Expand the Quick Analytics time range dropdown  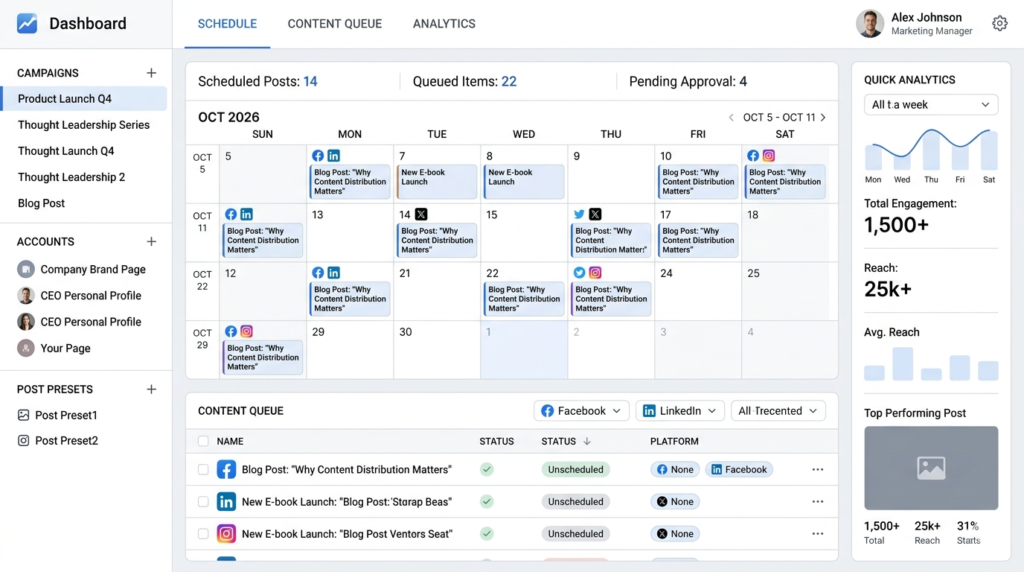point(930,105)
